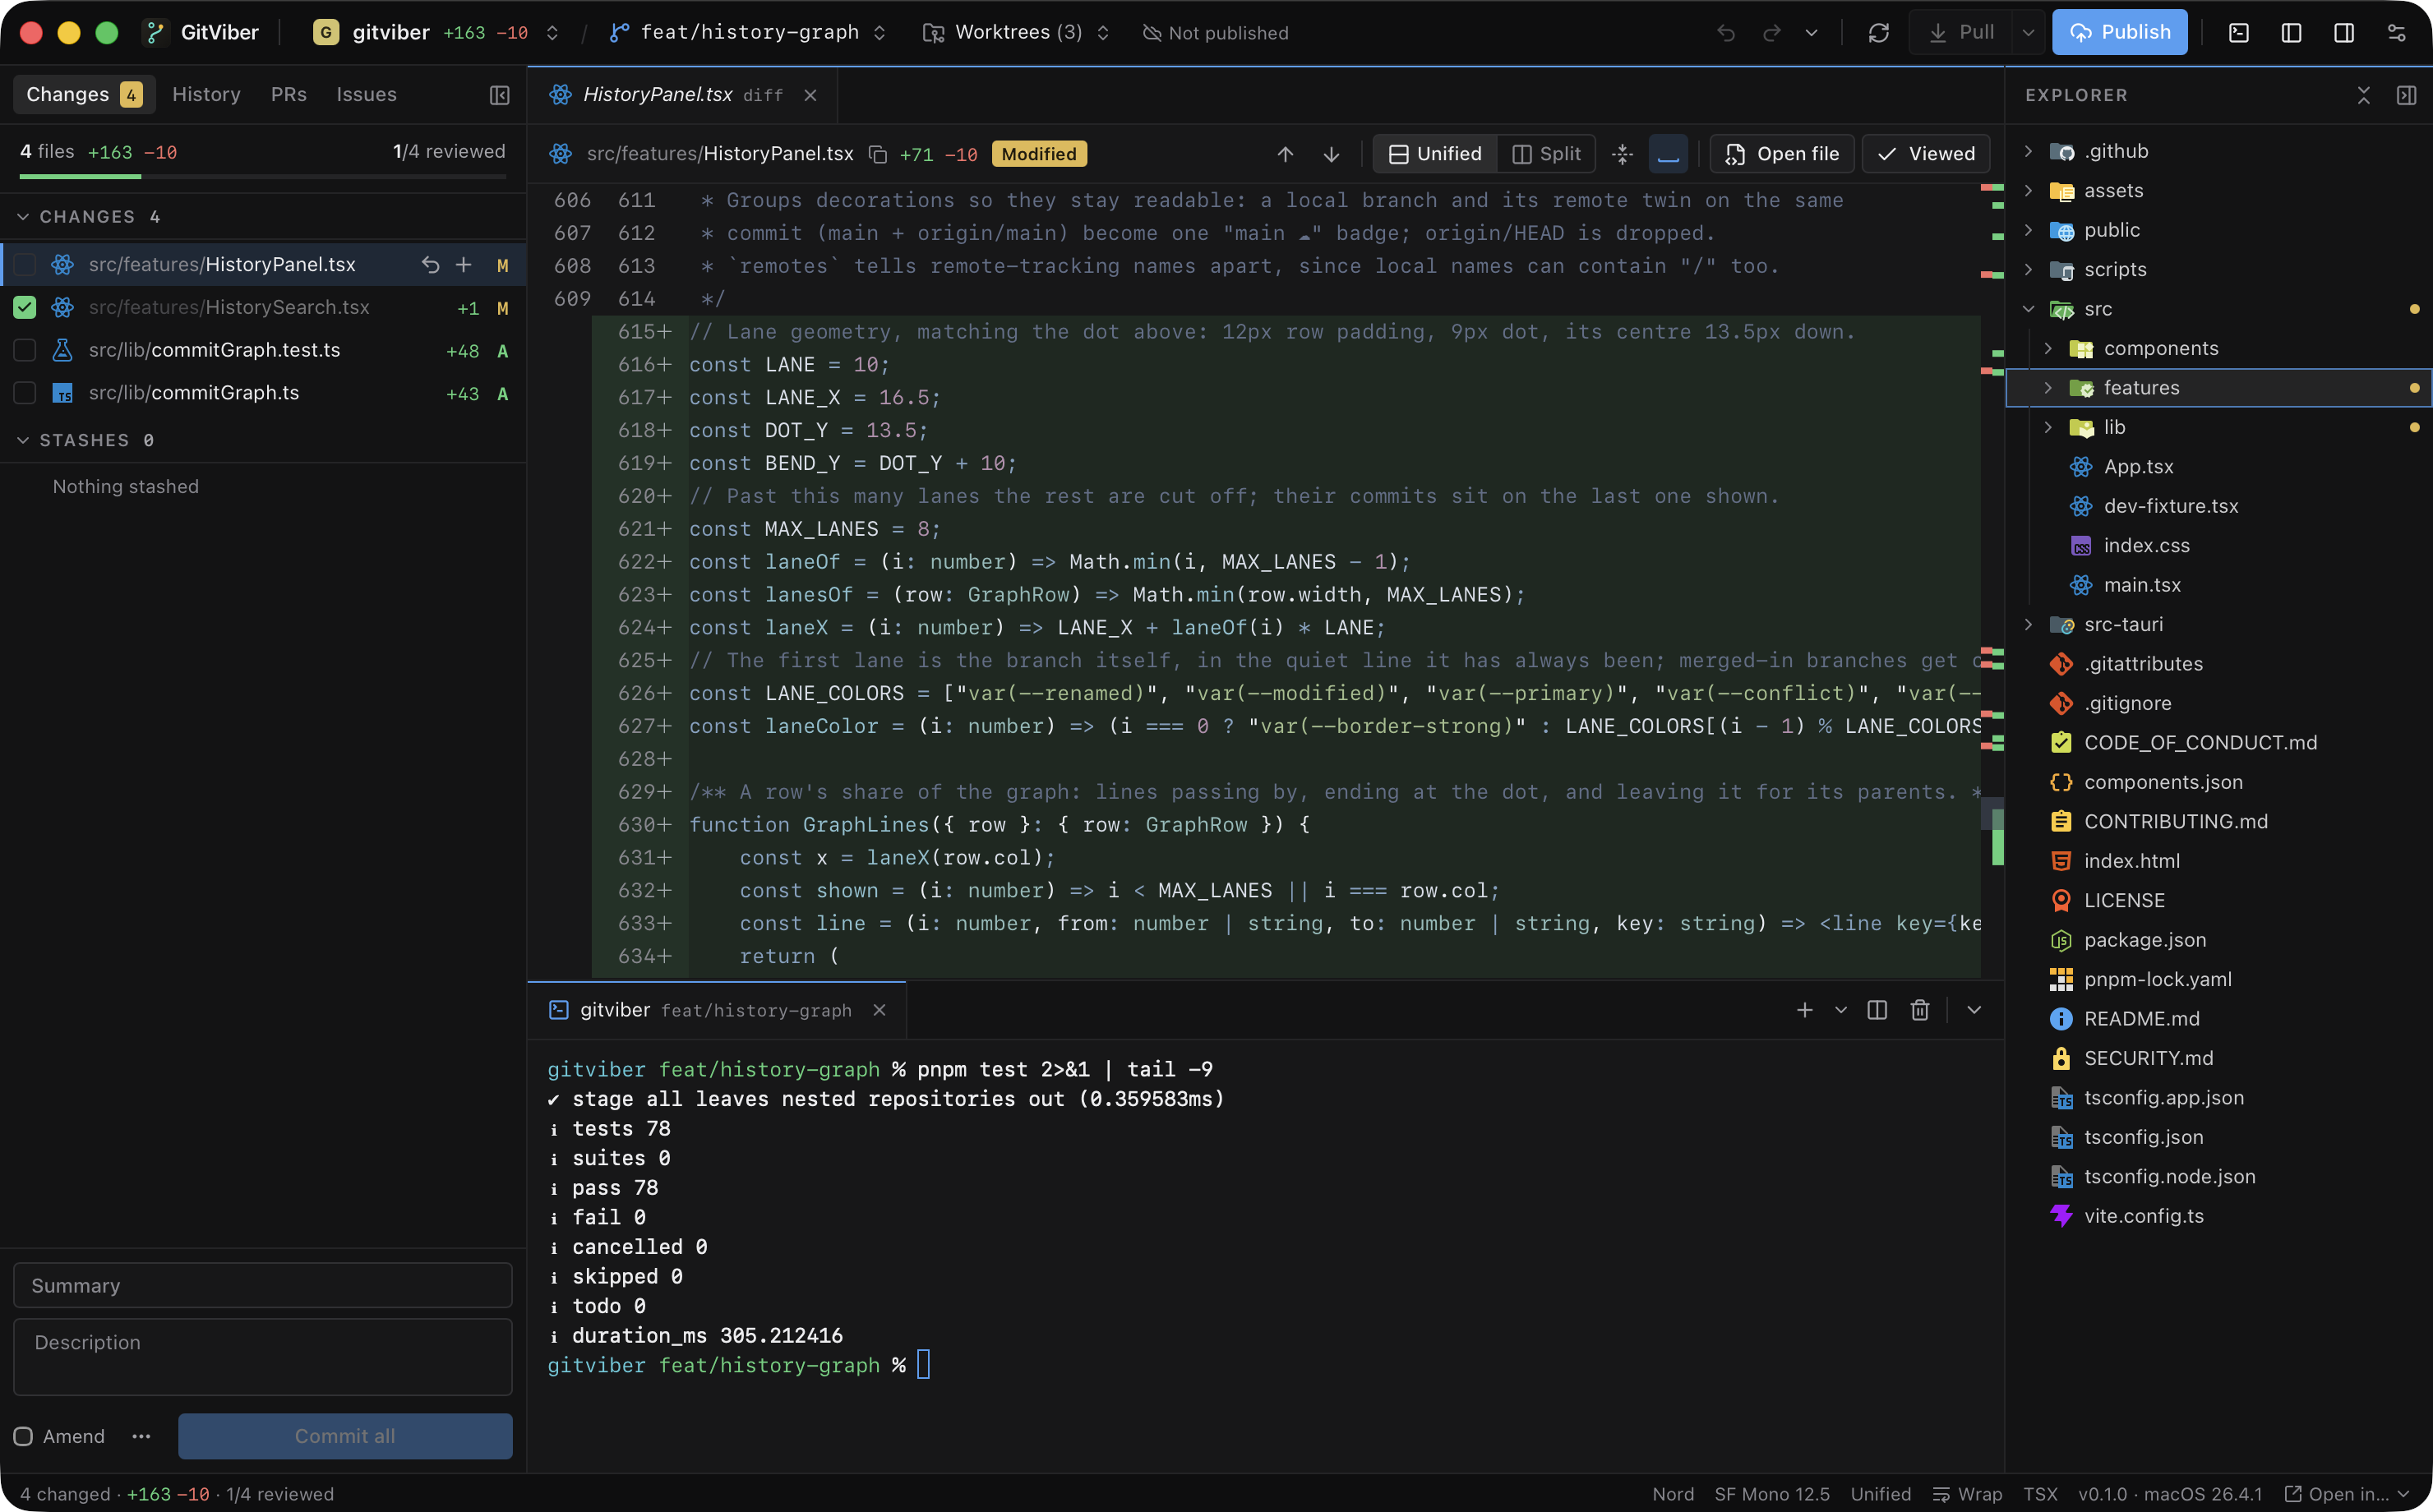Click the GitViber app logo icon
Screen dimensions: 2433x1512
[156, 33]
